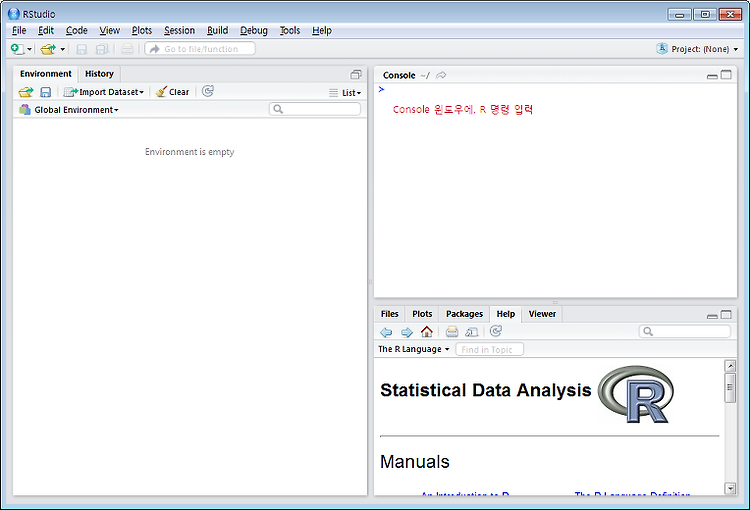Click the Help home icon
Viewport: 750px width, 510px height.
click(427, 331)
